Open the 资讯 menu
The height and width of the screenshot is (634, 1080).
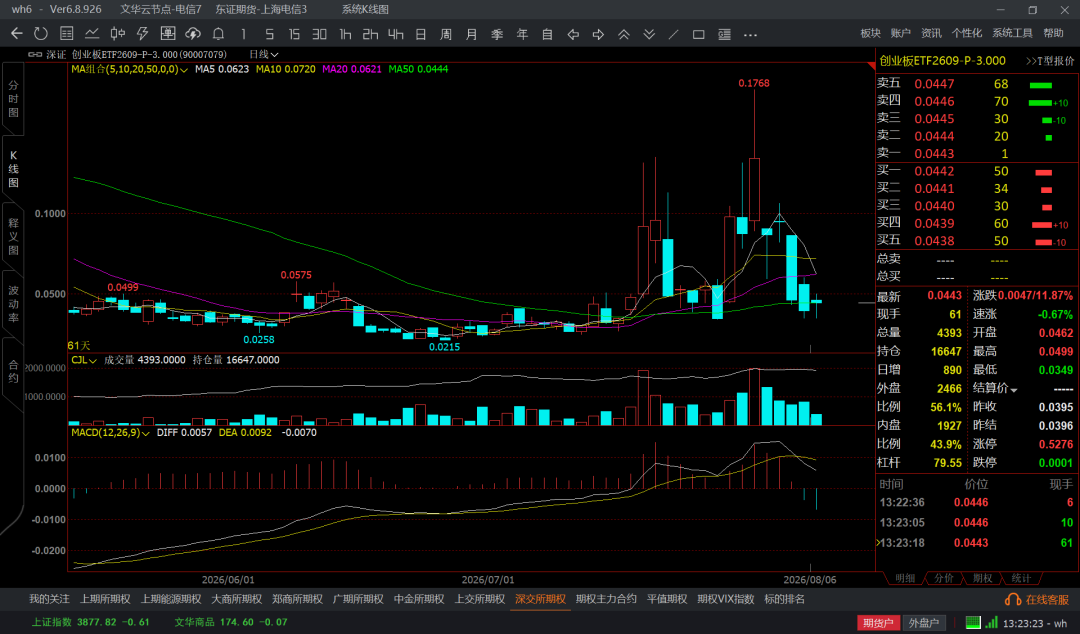pyautogui.click(x=931, y=33)
